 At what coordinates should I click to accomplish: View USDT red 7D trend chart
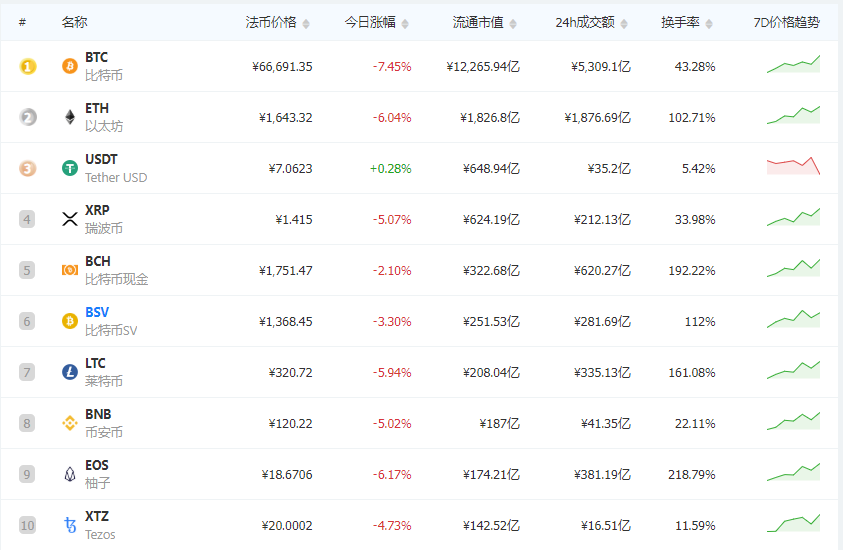pyautogui.click(x=793, y=166)
